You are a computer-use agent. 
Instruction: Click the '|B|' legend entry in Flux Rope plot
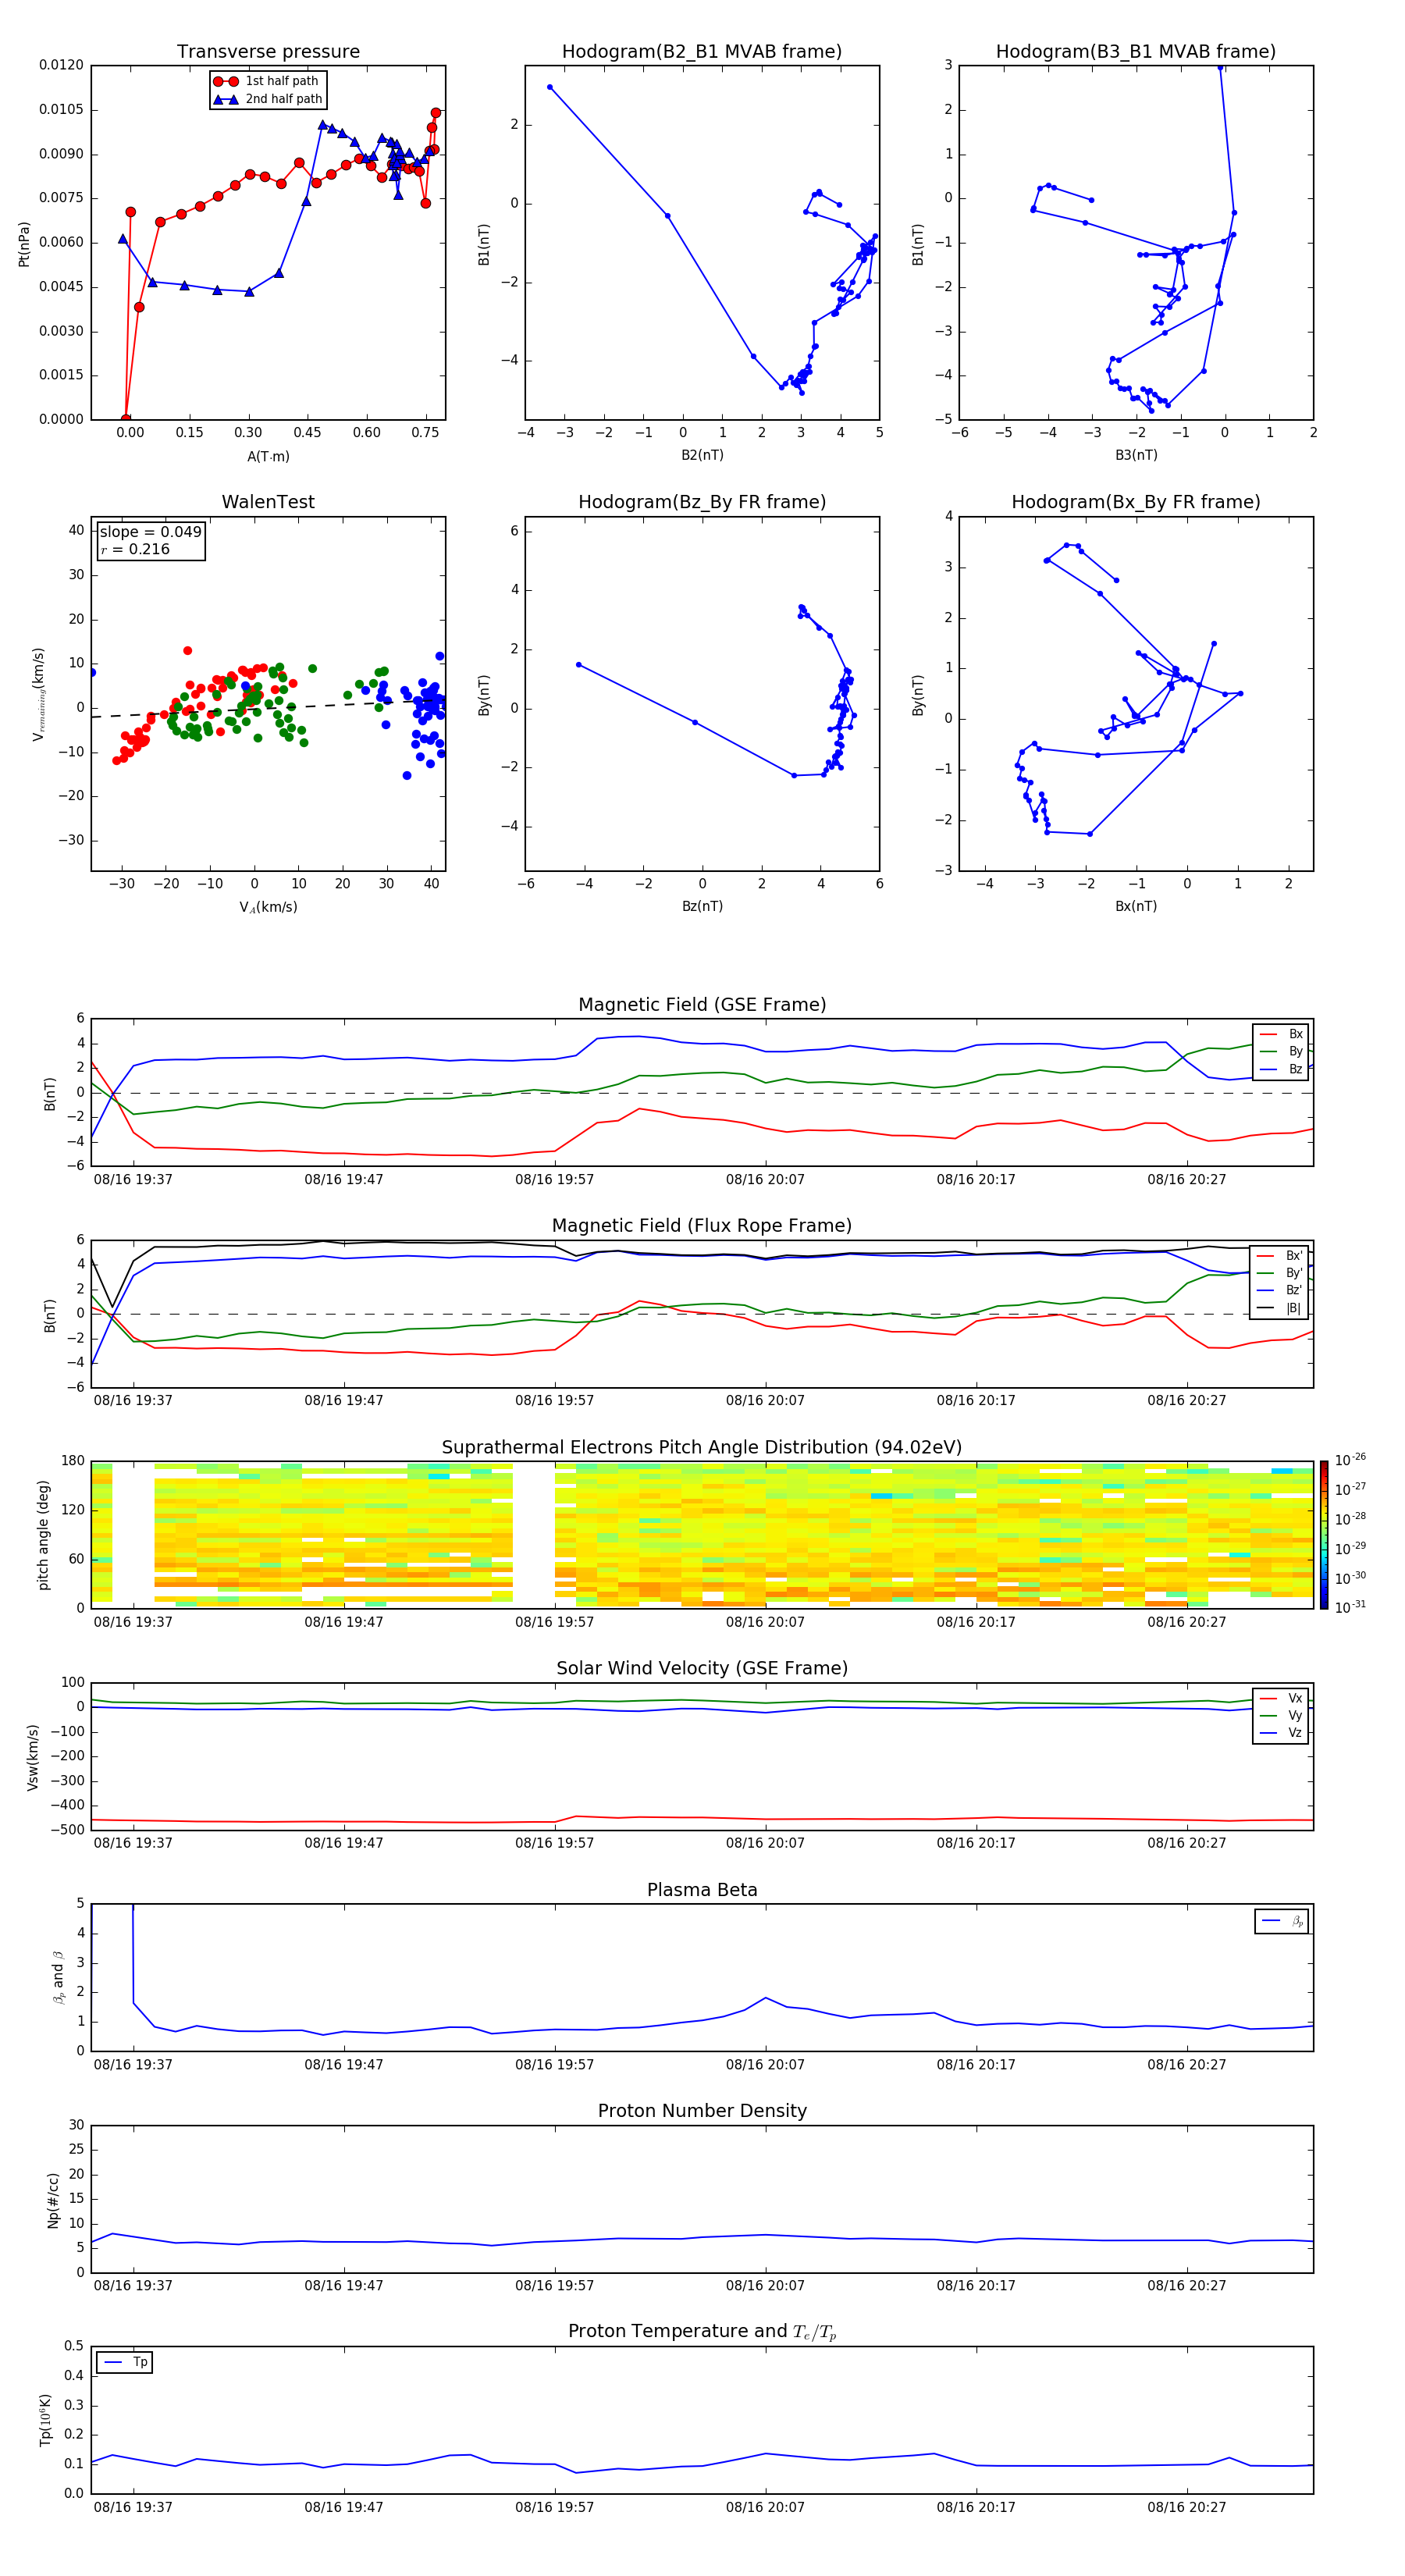tap(1280, 1308)
